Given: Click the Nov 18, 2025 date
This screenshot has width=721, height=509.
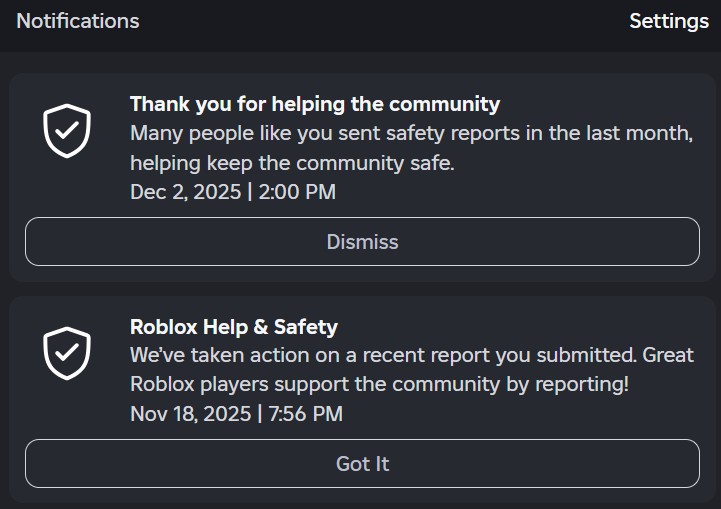Looking at the screenshot, I should 191,414.
